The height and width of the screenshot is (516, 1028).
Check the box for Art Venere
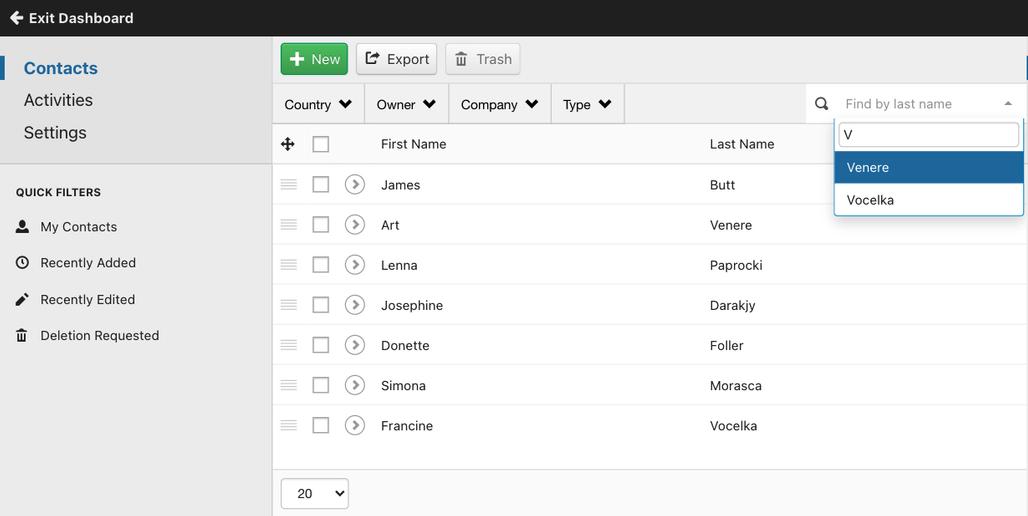pyautogui.click(x=321, y=225)
